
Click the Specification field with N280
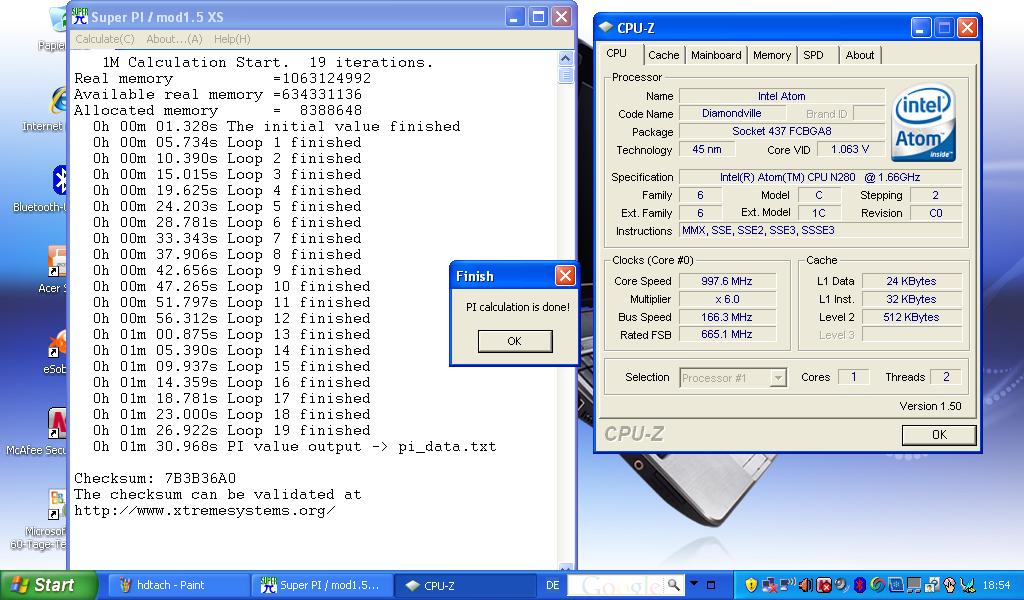(820, 177)
